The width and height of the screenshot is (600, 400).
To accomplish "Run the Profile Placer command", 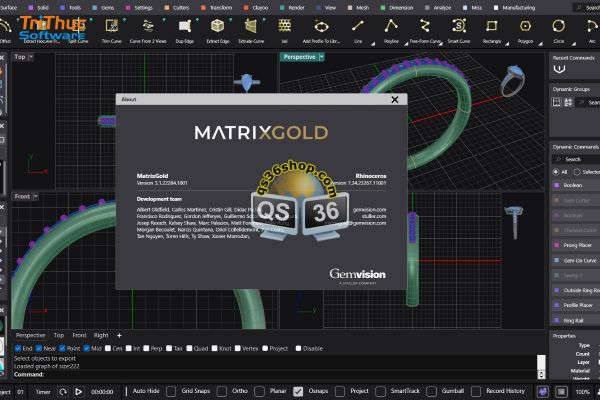I will [575, 305].
